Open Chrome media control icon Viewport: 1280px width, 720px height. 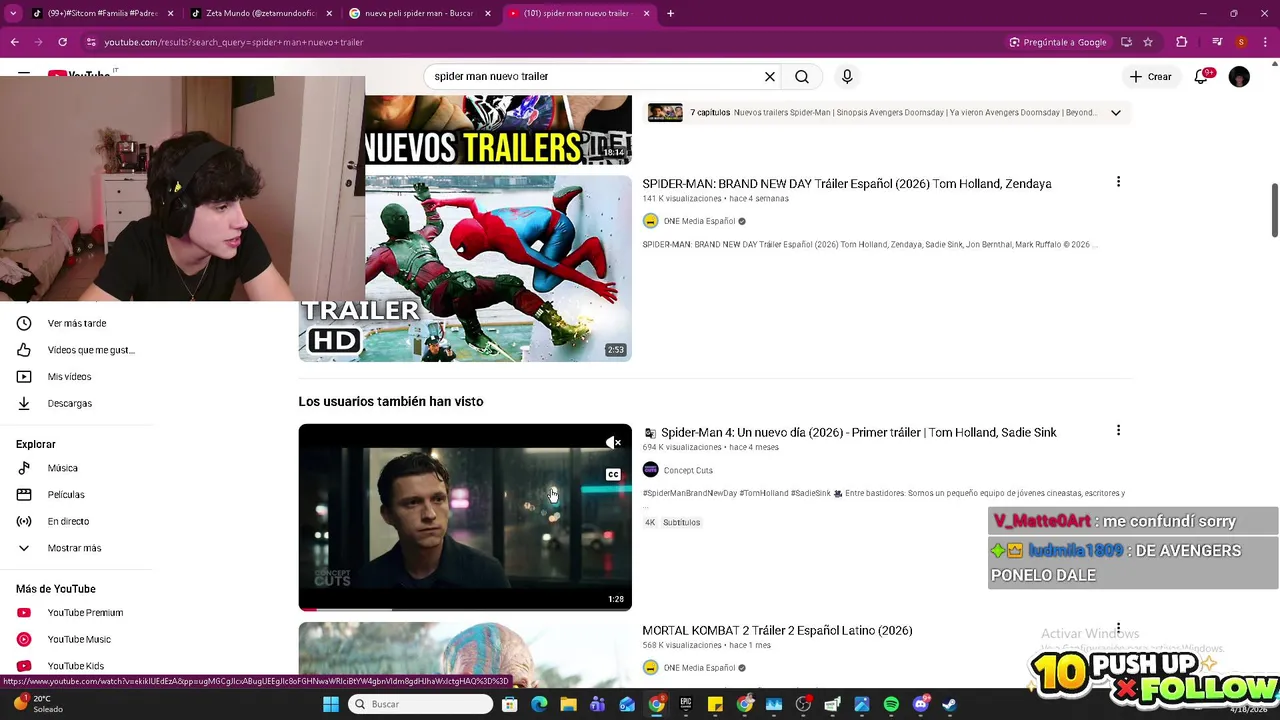1217,42
